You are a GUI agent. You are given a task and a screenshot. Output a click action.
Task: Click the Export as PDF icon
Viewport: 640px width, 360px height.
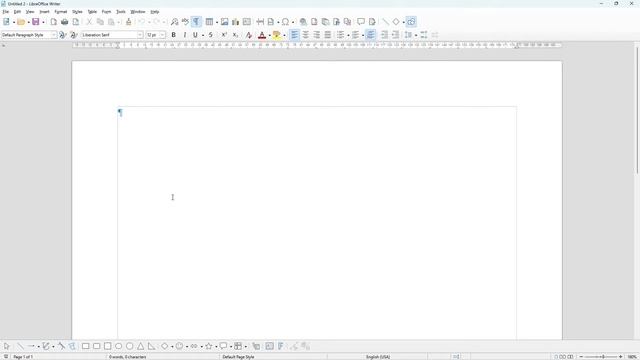[x=53, y=22]
